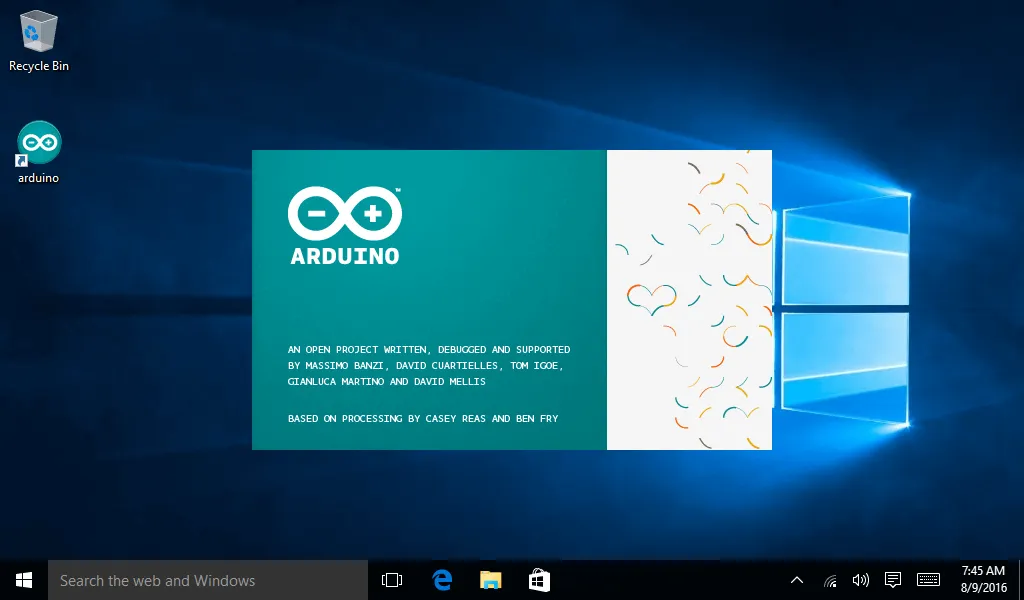Expand the hidden tray icons chevron
The image size is (1024, 600).
point(797,580)
